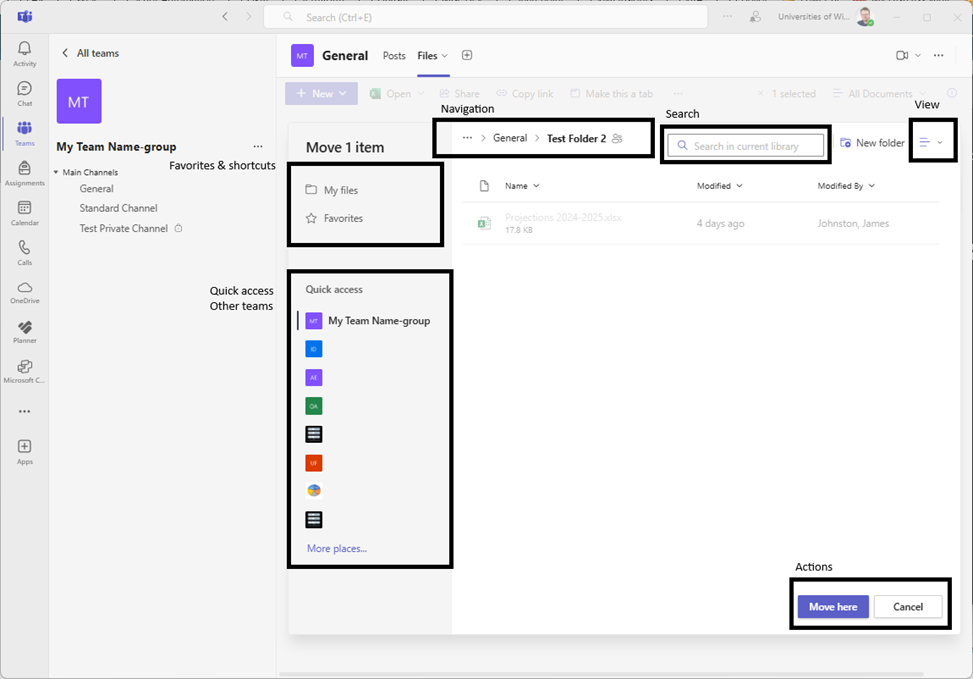This screenshot has width=973, height=679.
Task: Collapse the Main Channels section
Action: (x=56, y=173)
